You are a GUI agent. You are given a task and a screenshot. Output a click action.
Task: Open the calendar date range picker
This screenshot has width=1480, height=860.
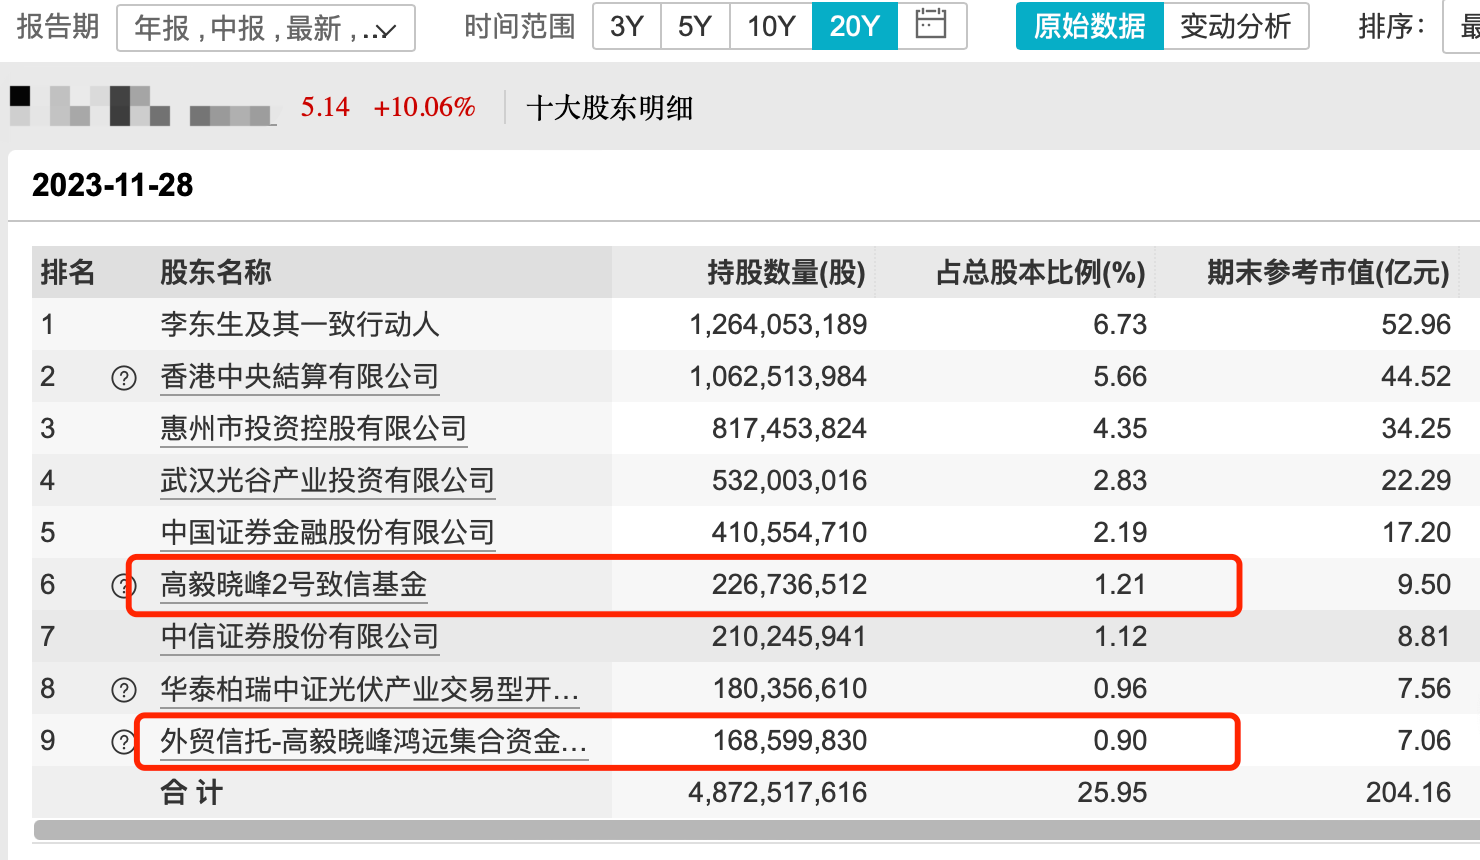[931, 26]
